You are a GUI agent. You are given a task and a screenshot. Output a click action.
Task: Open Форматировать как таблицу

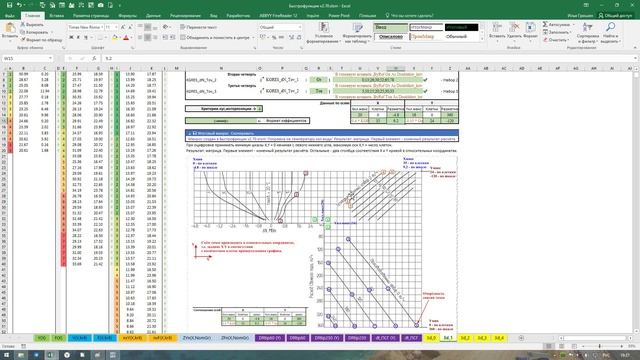[357, 33]
